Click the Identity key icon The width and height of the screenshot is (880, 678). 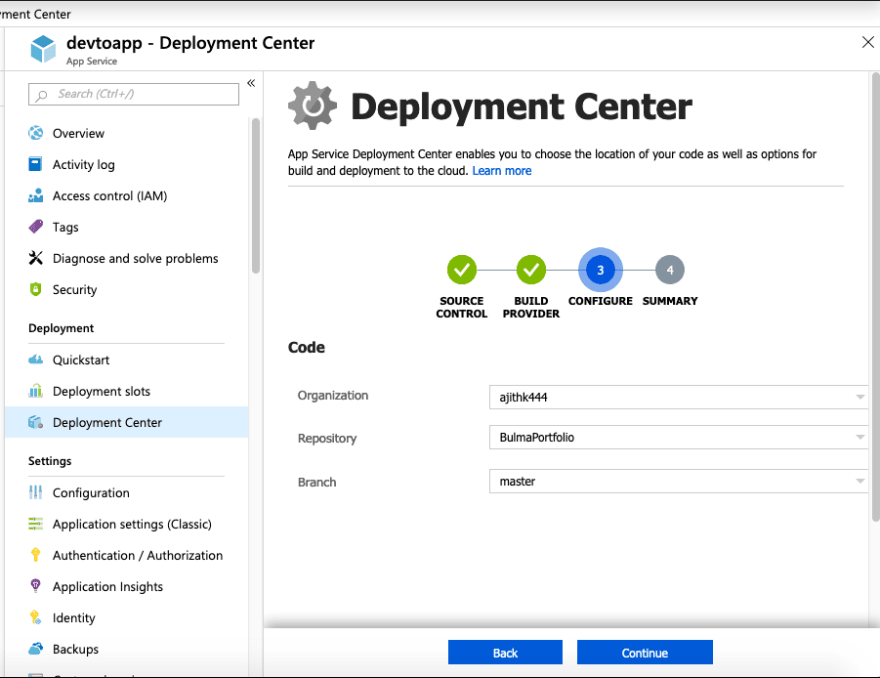[x=35, y=617]
